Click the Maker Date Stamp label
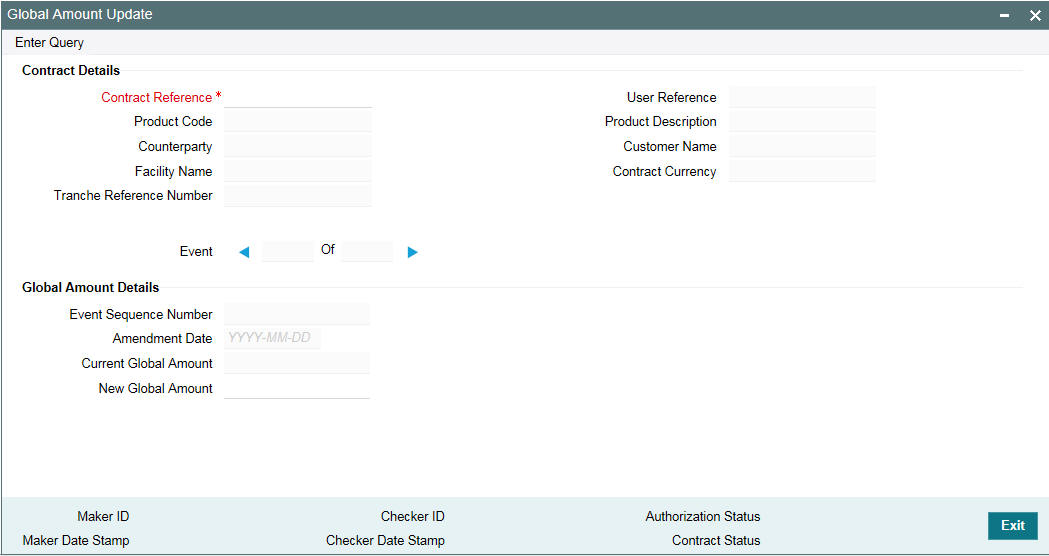This screenshot has height=556, width=1049. coord(76,540)
